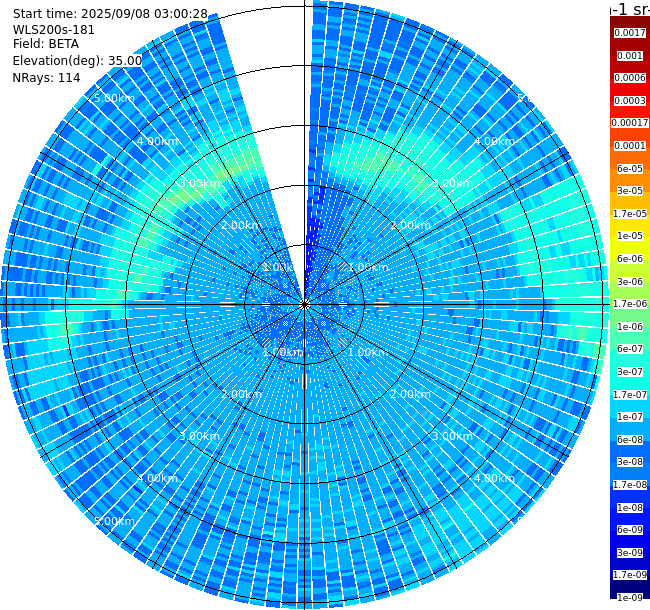The width and height of the screenshot is (650, 610).
Task: Click the 'Field: BETA' label
Action: (46, 44)
